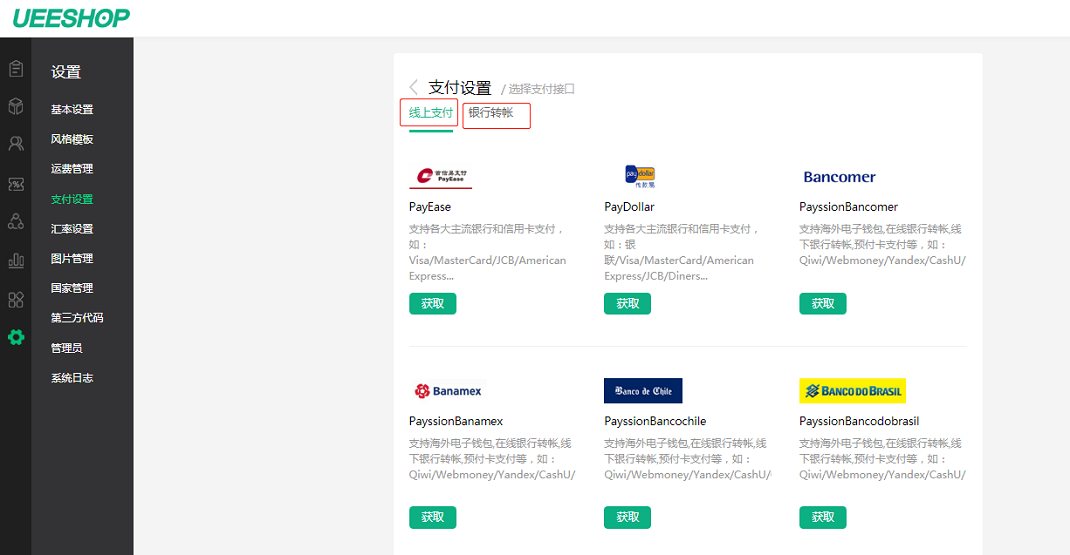The image size is (1070, 555).
Task: Select the green gear settings icon
Action: (16, 337)
